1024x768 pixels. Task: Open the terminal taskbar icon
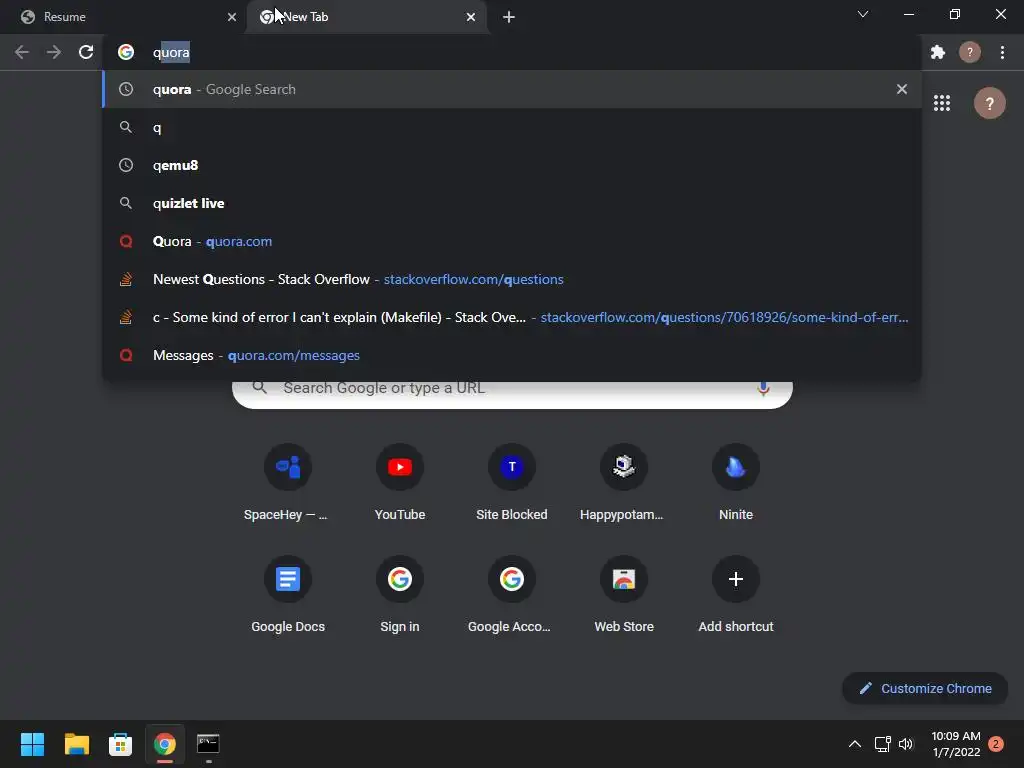click(x=208, y=744)
